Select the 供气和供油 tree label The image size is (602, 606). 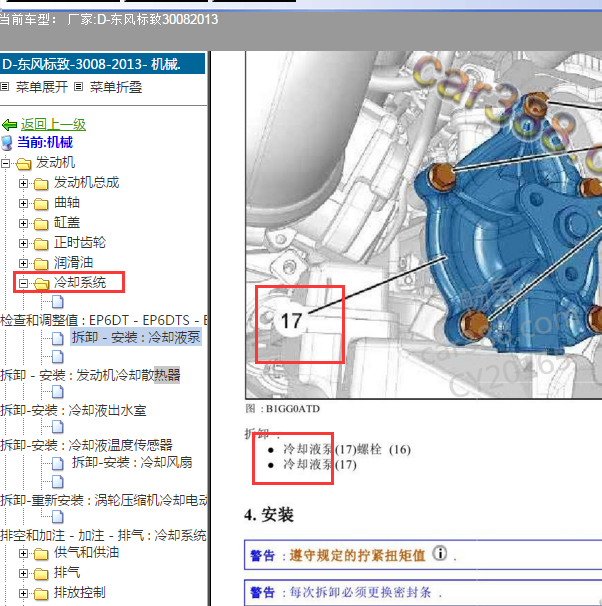coord(86,552)
